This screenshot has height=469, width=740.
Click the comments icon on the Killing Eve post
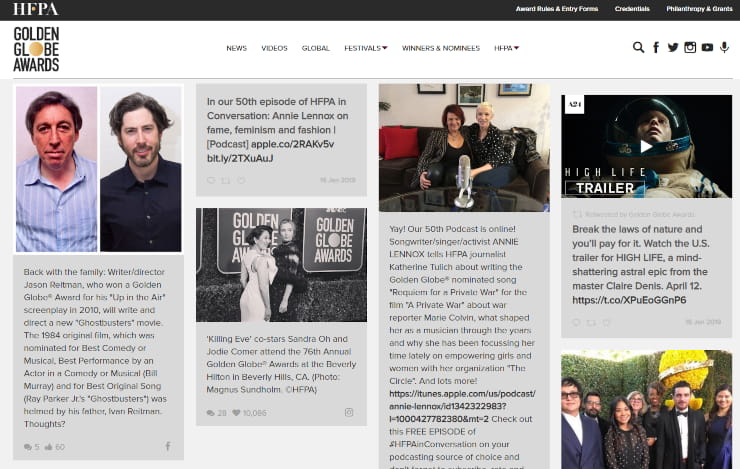tap(210, 413)
